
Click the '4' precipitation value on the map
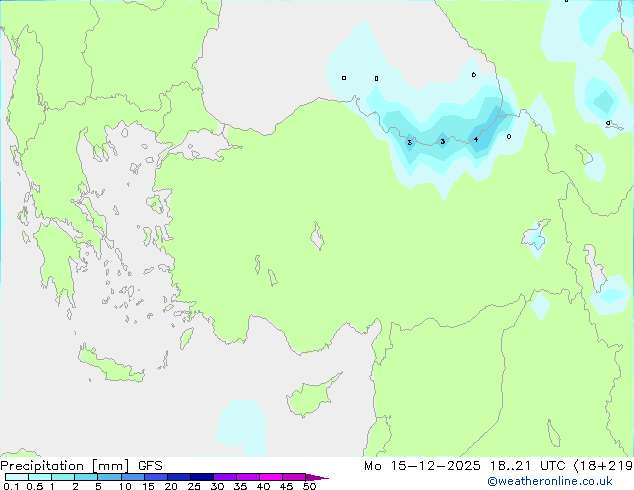476,139
